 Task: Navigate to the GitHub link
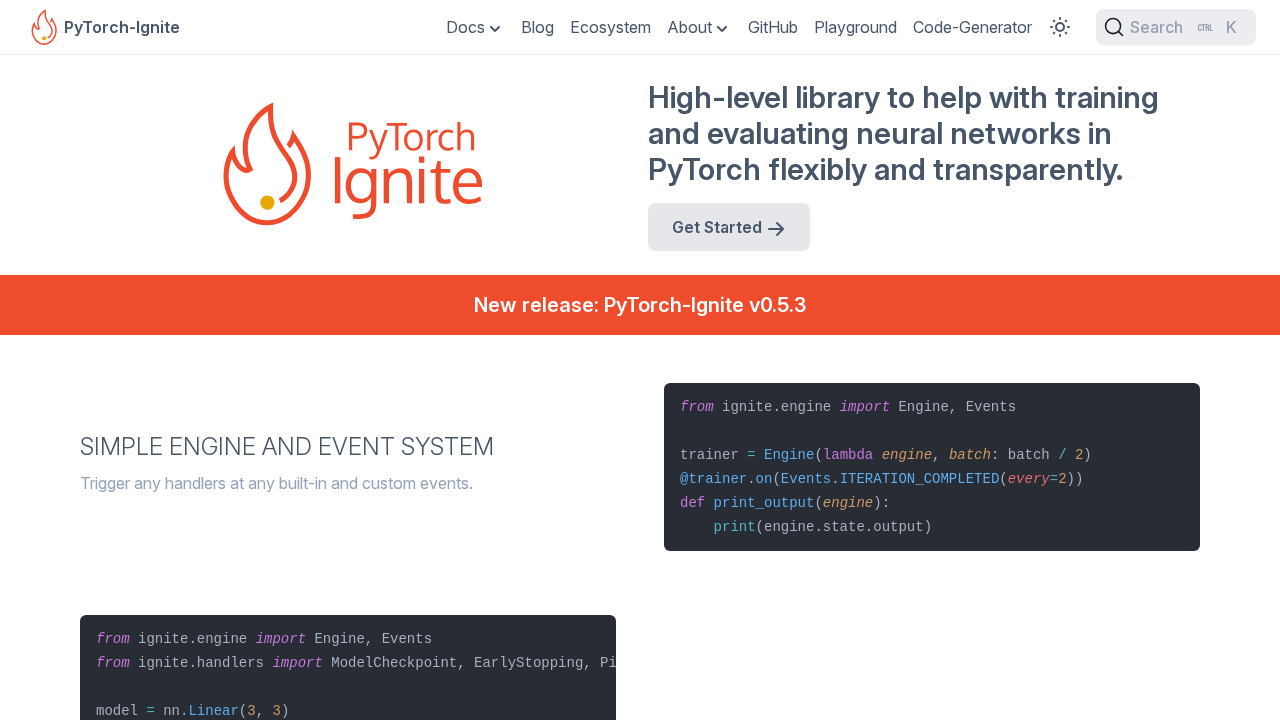point(772,26)
